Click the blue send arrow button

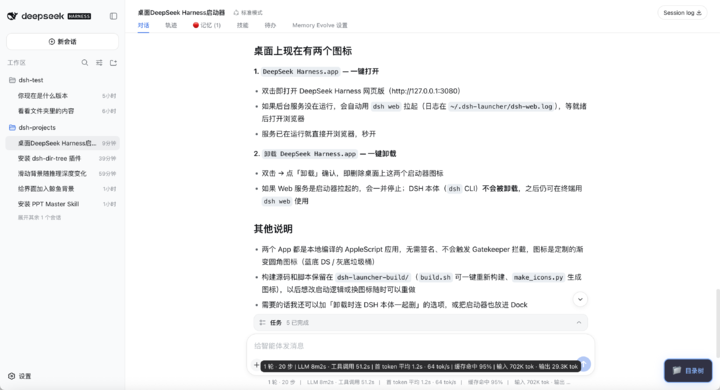[x=584, y=364]
